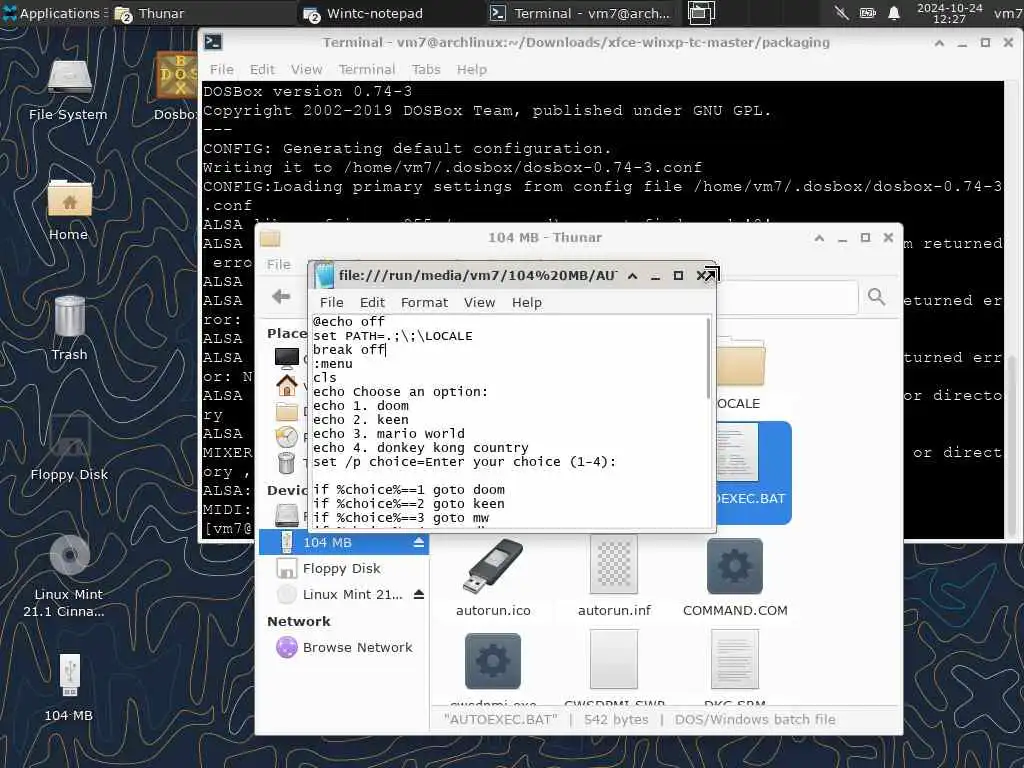Open the Dosbox desktop shortcut
The height and width of the screenshot is (768, 1024).
click(x=176, y=87)
